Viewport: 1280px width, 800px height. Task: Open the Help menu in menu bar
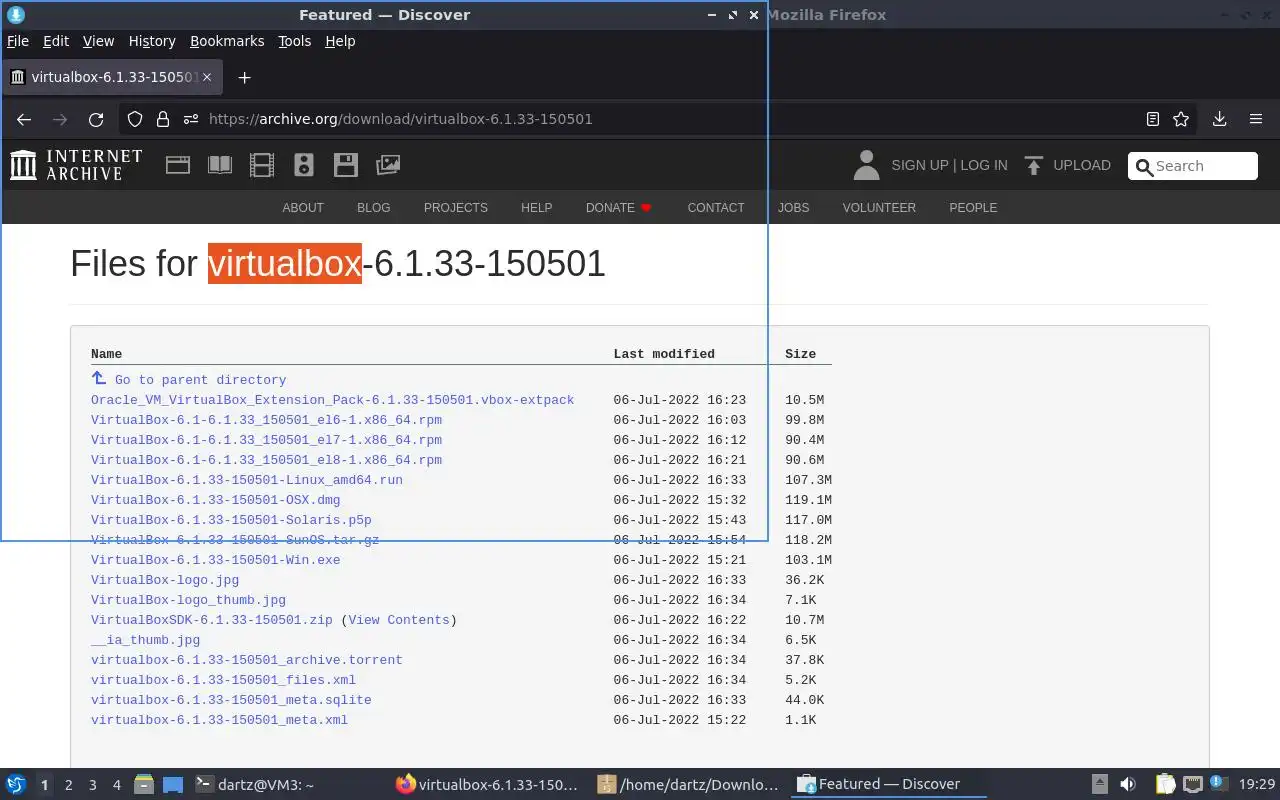tap(340, 41)
